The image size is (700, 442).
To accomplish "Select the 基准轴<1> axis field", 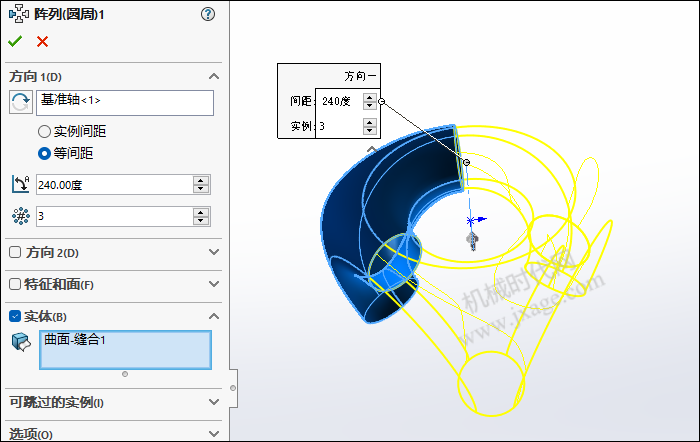I will point(125,103).
